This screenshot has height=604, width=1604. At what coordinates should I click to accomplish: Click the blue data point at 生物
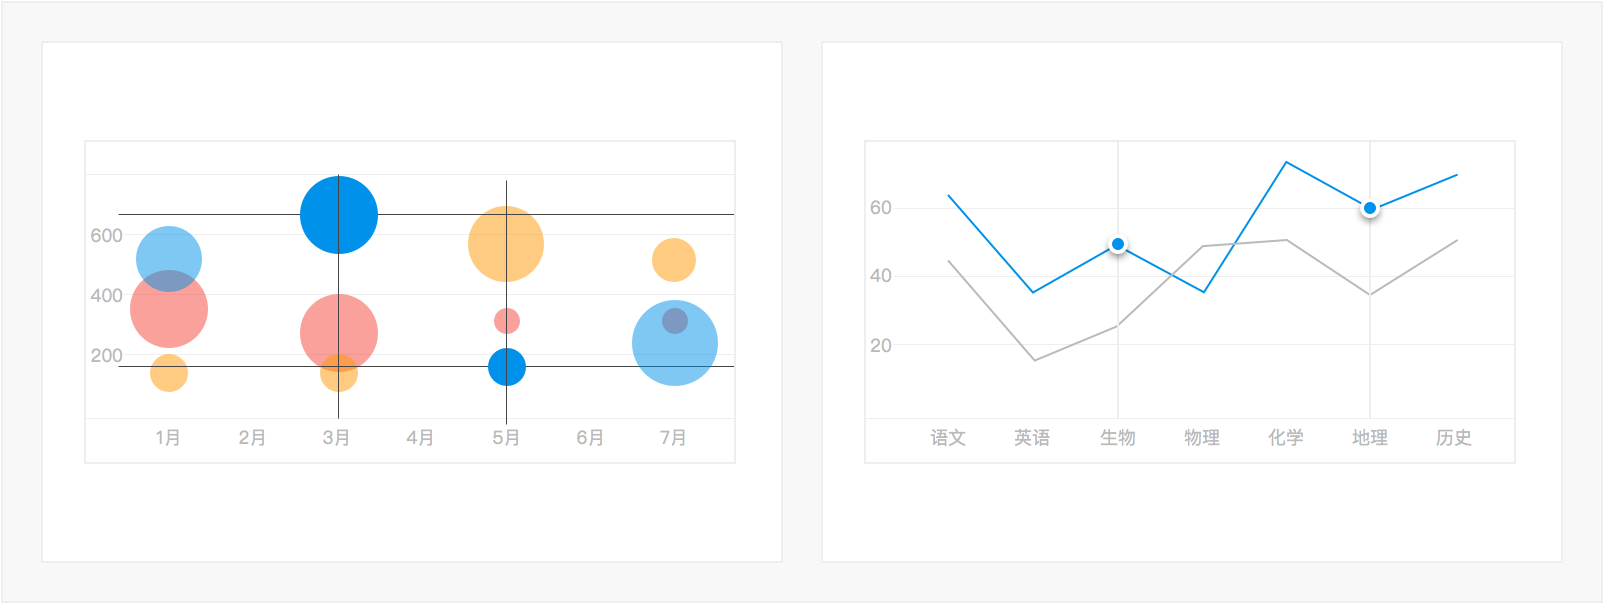coord(1118,244)
